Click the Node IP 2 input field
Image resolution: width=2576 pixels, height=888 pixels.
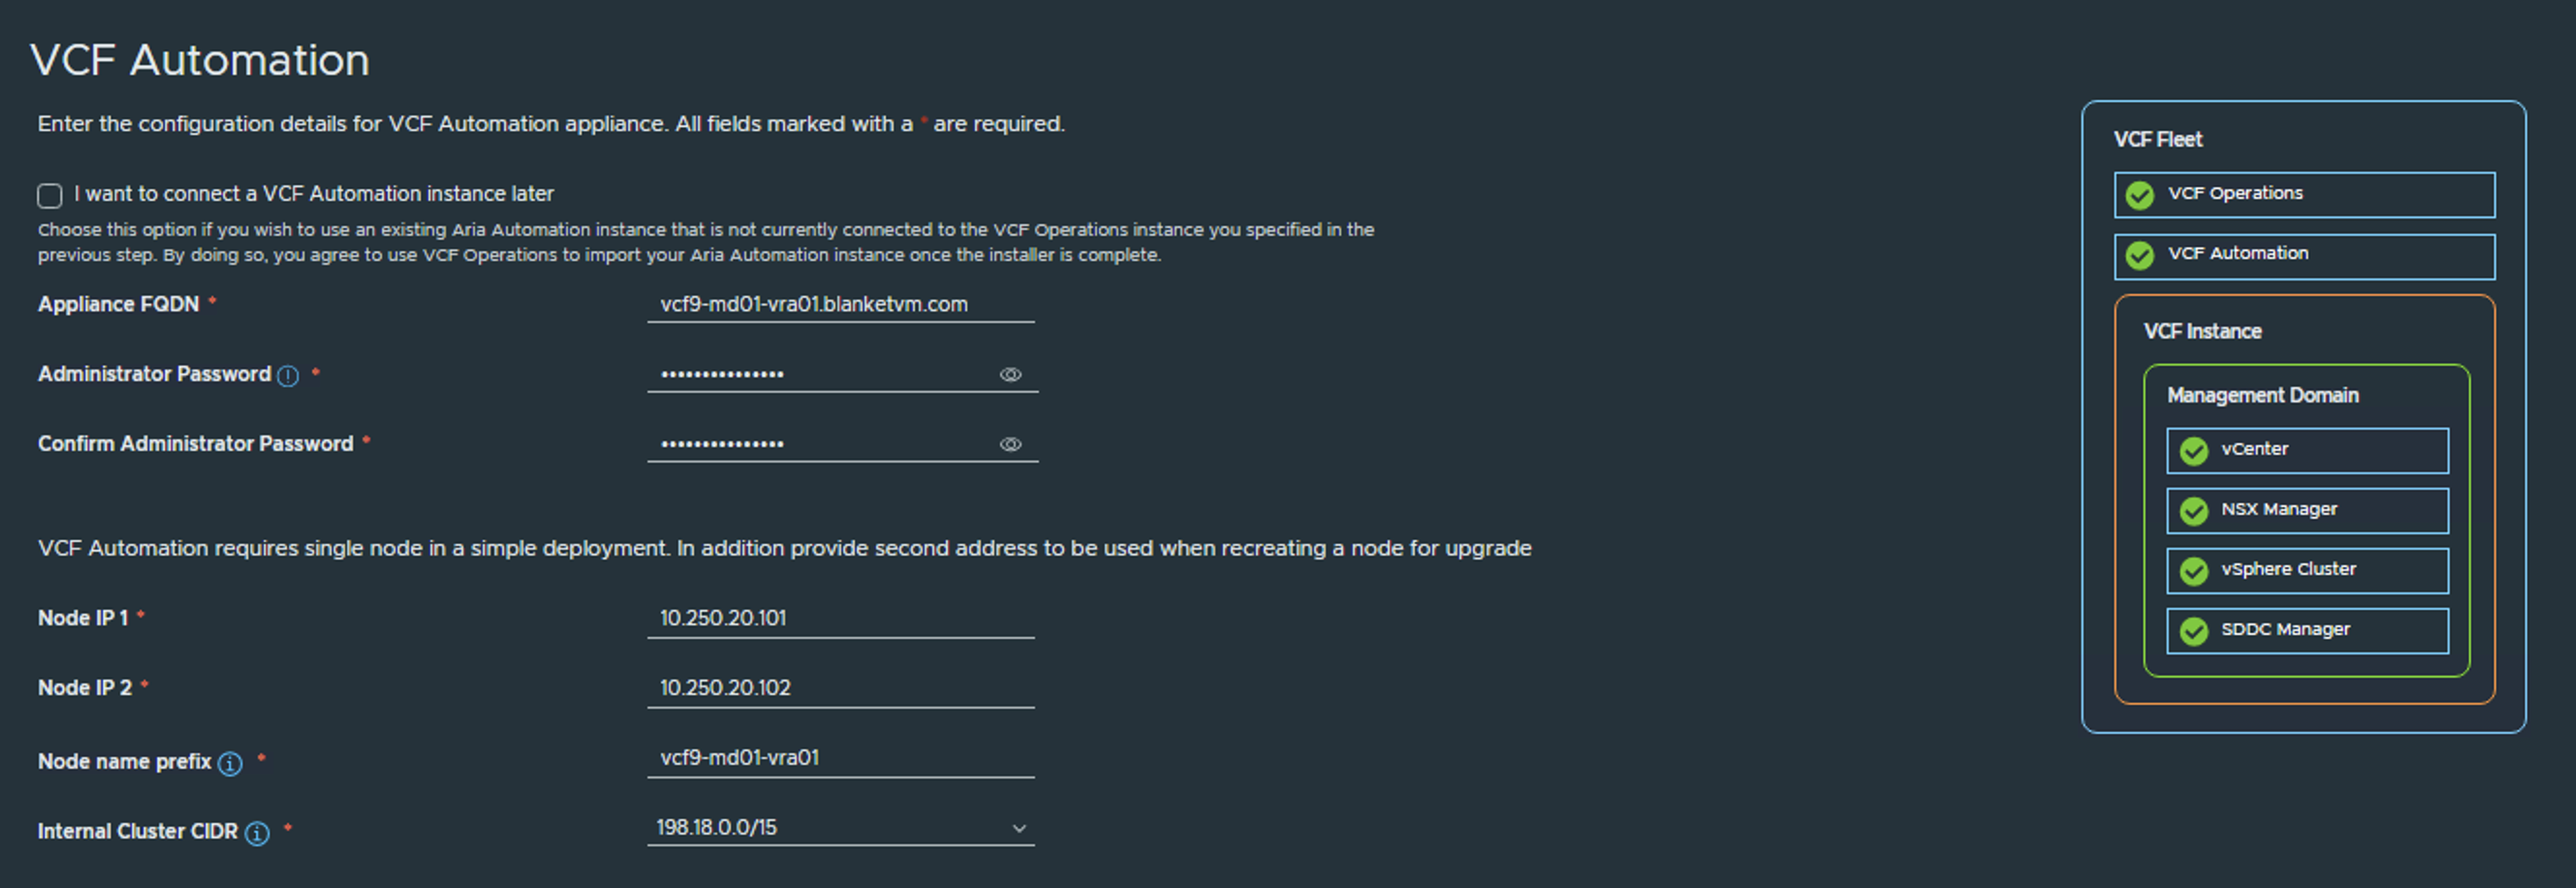point(840,688)
